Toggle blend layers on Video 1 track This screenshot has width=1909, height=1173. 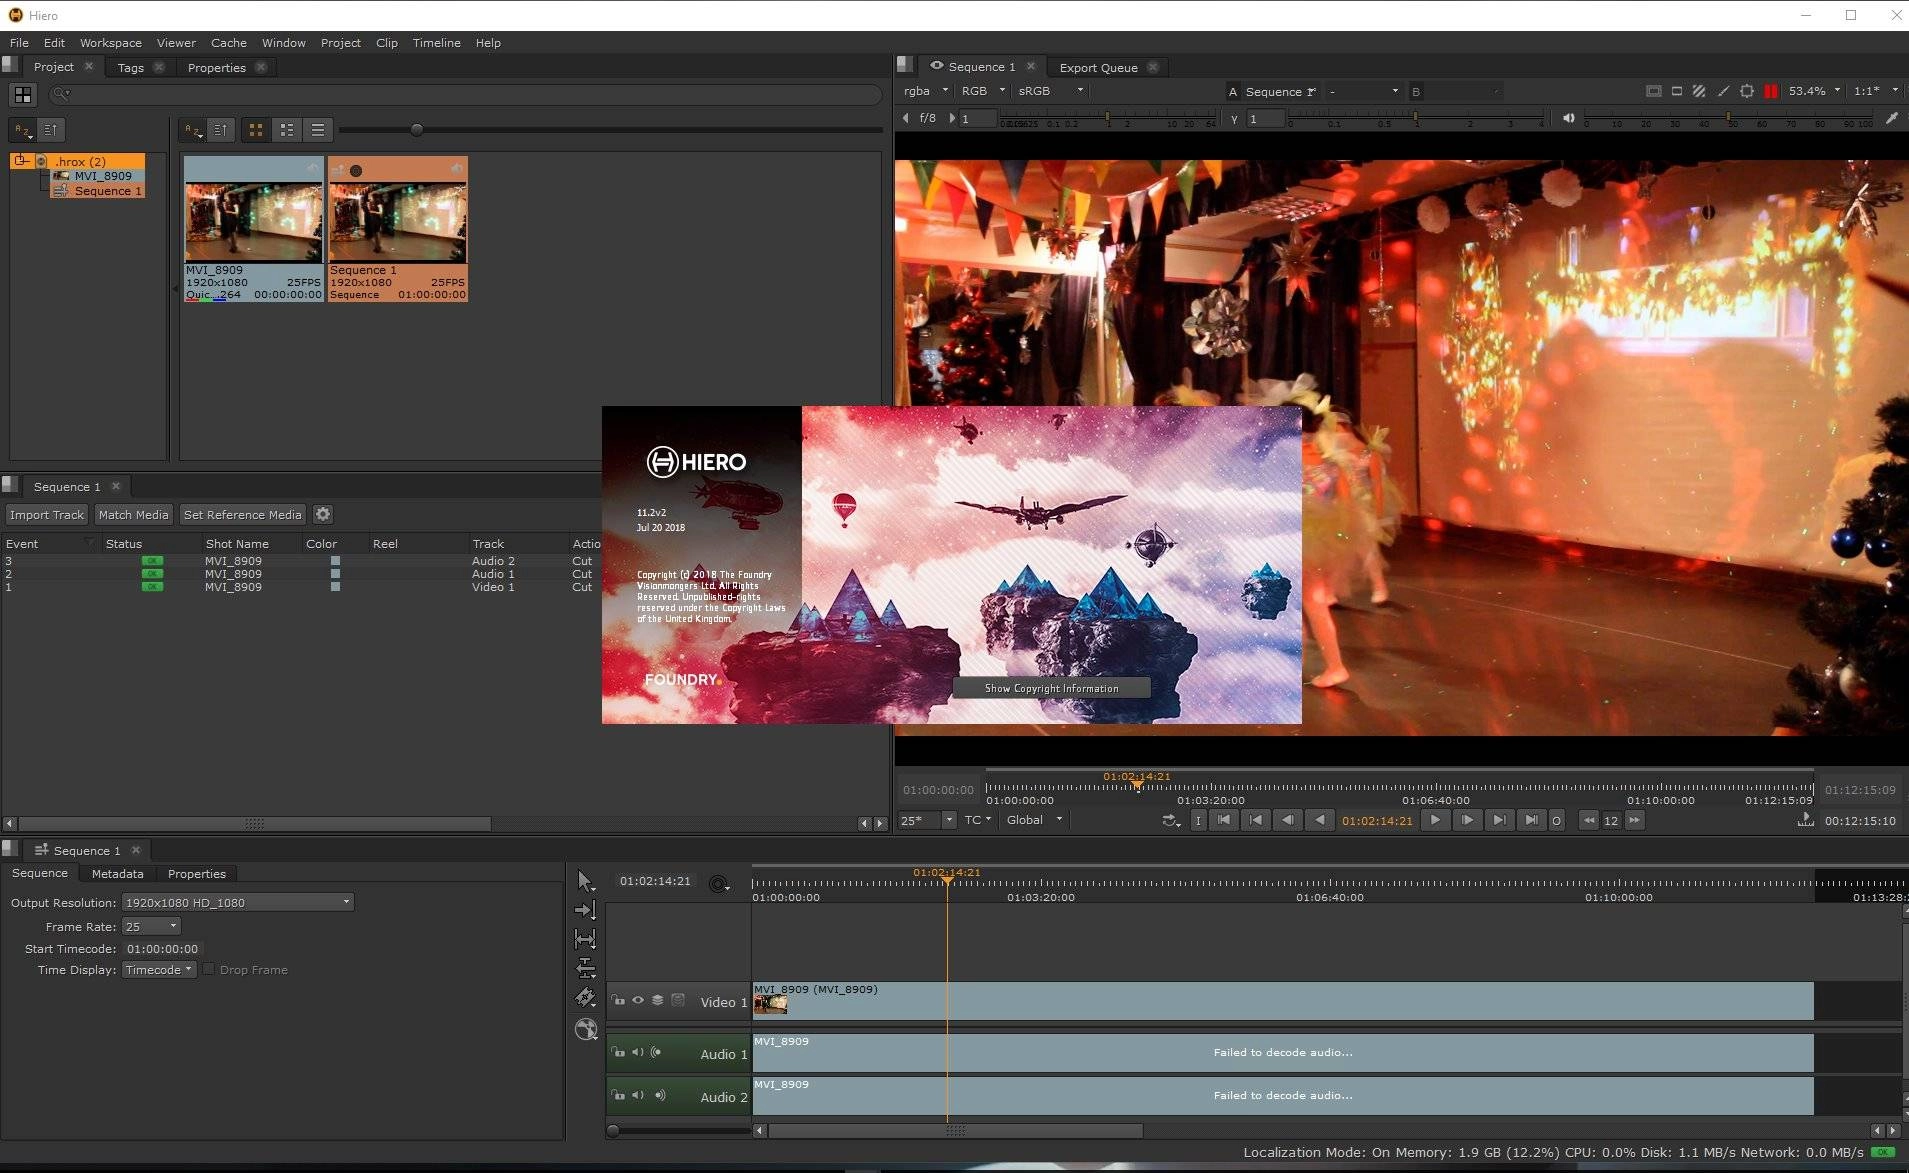[x=657, y=1000]
